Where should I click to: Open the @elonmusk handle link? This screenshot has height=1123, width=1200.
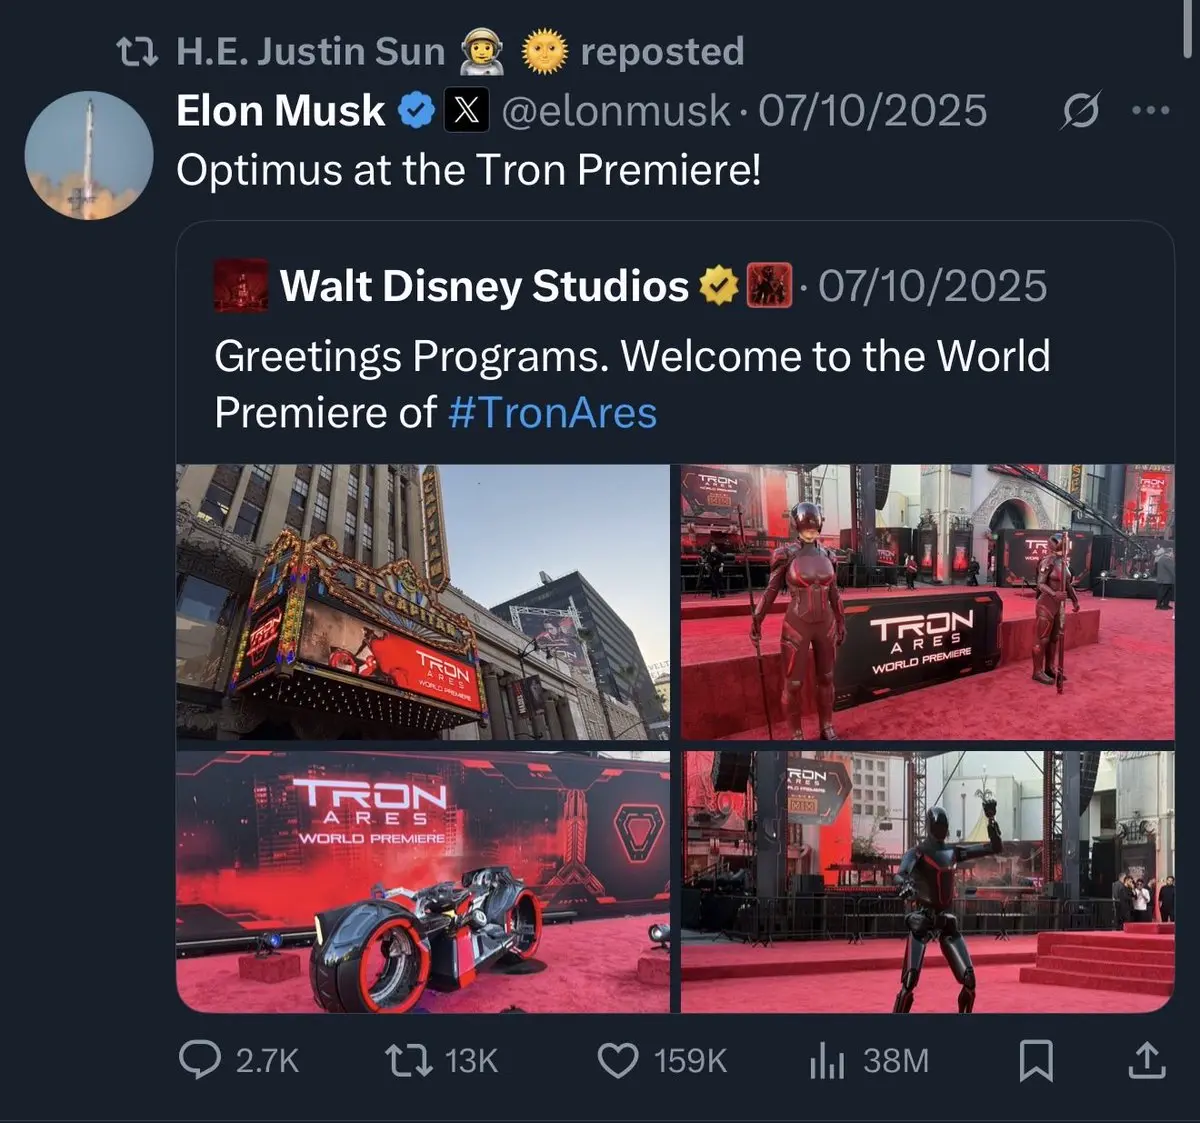[x=615, y=111]
